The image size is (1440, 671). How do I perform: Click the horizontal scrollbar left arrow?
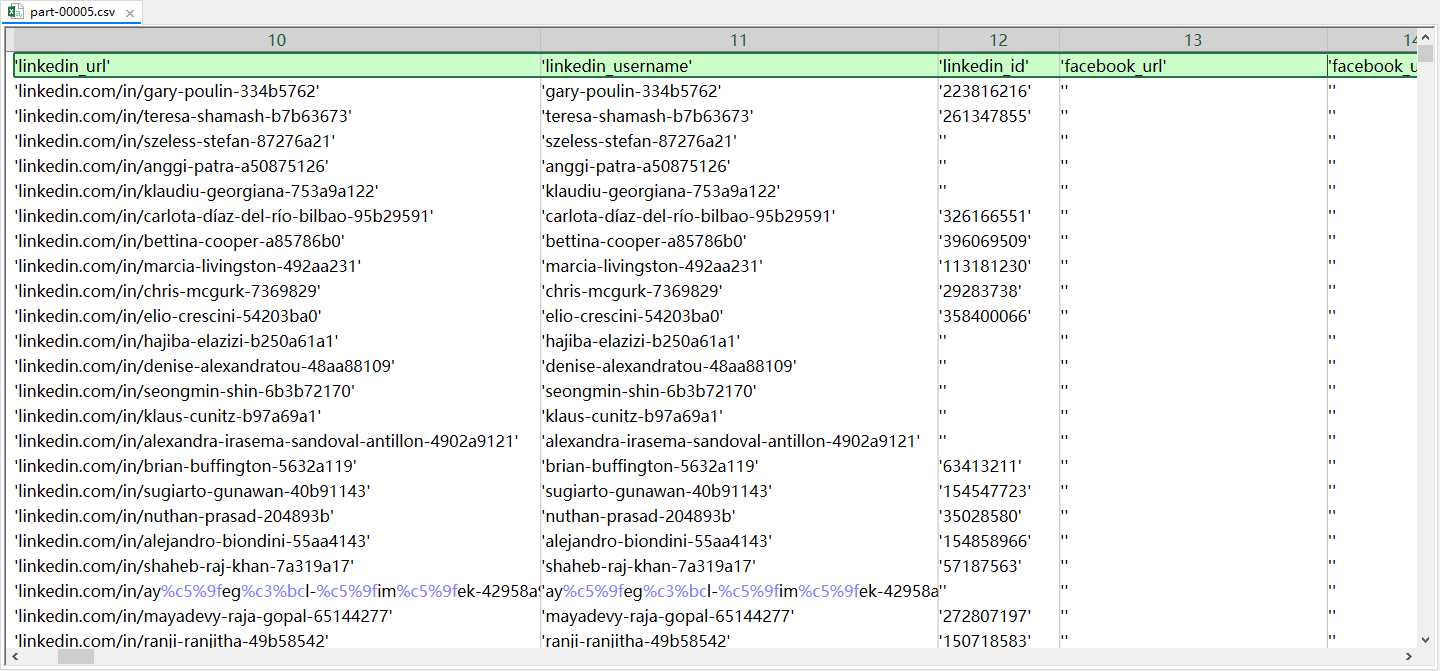click(14, 657)
